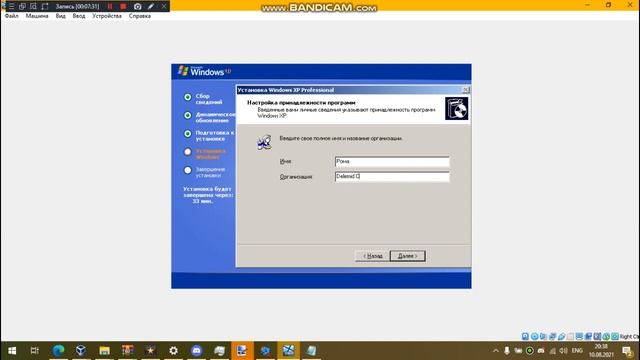Select Bandicam find-window mode icon with magnifier
Screen dimensions: 640x360
tap(33, 7)
